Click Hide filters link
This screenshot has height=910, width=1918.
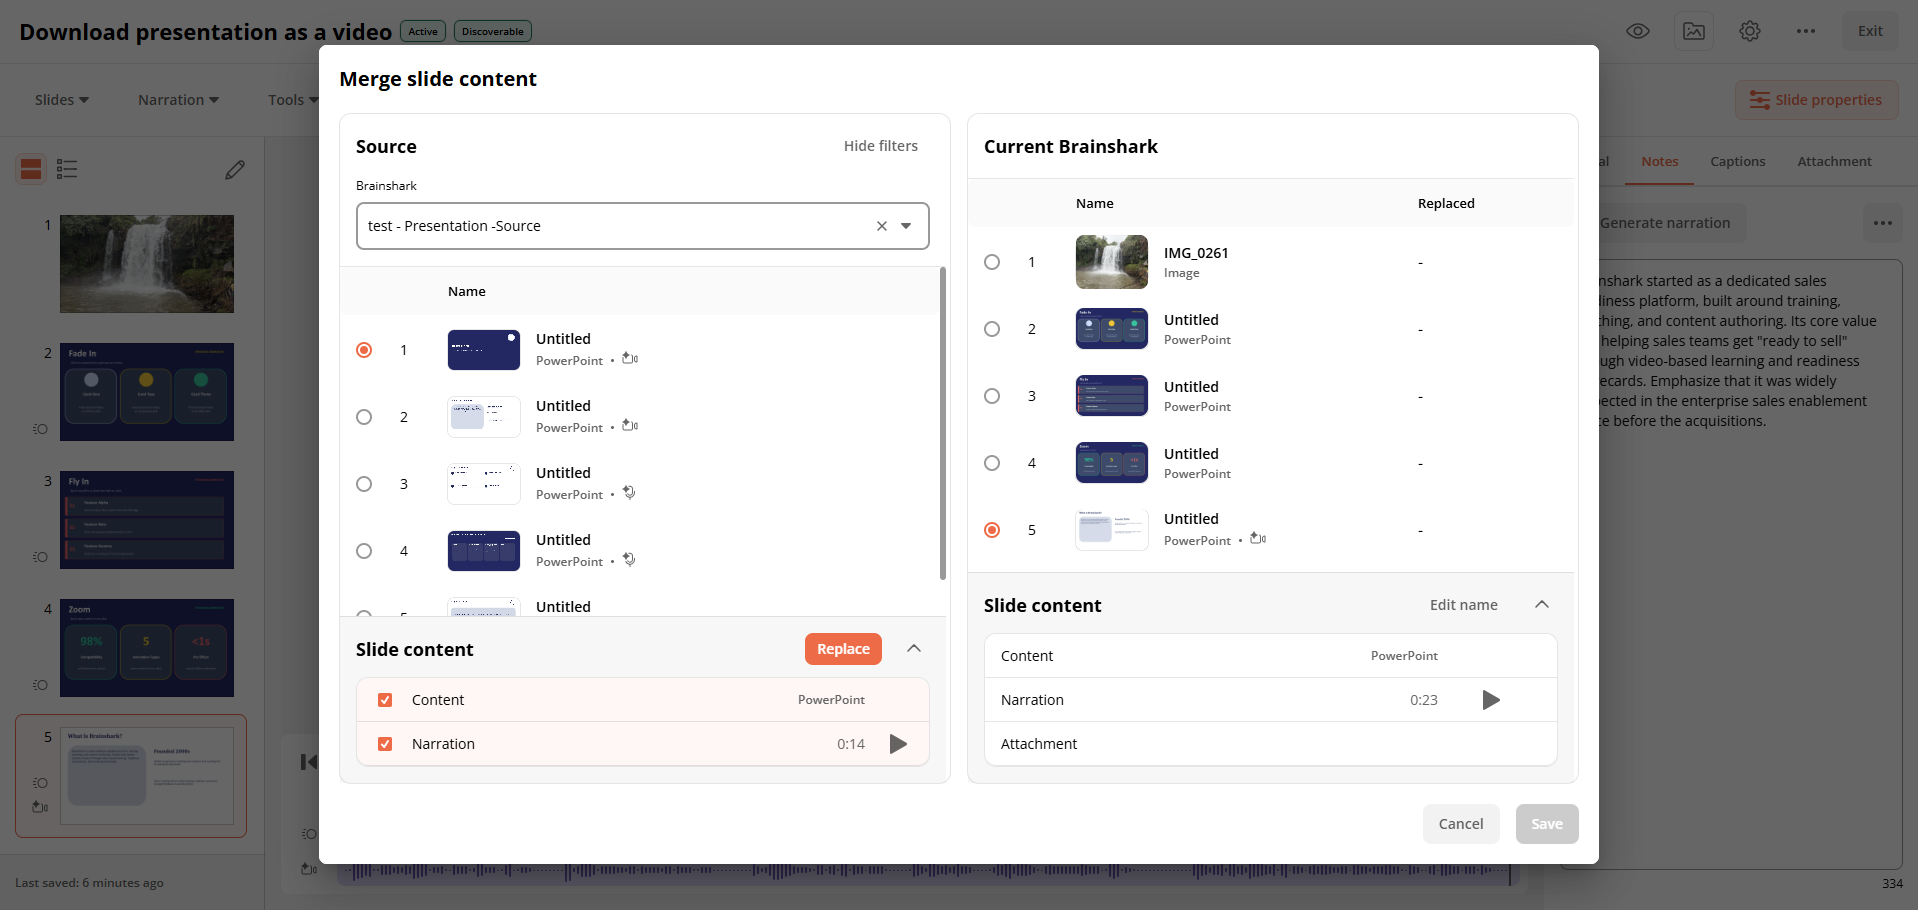pyautogui.click(x=881, y=146)
